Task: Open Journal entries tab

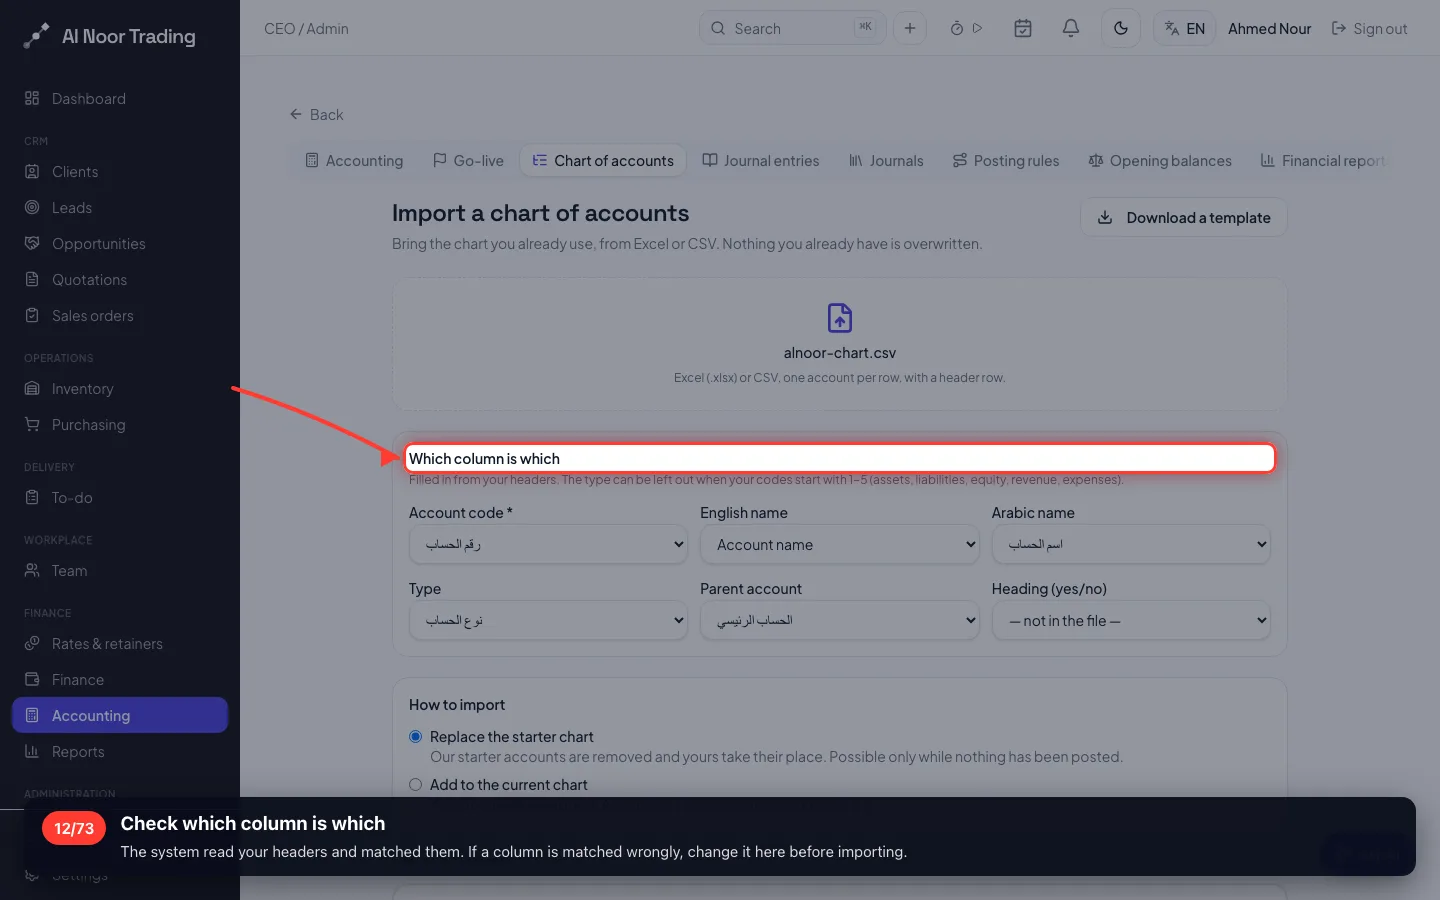Action: [760, 160]
